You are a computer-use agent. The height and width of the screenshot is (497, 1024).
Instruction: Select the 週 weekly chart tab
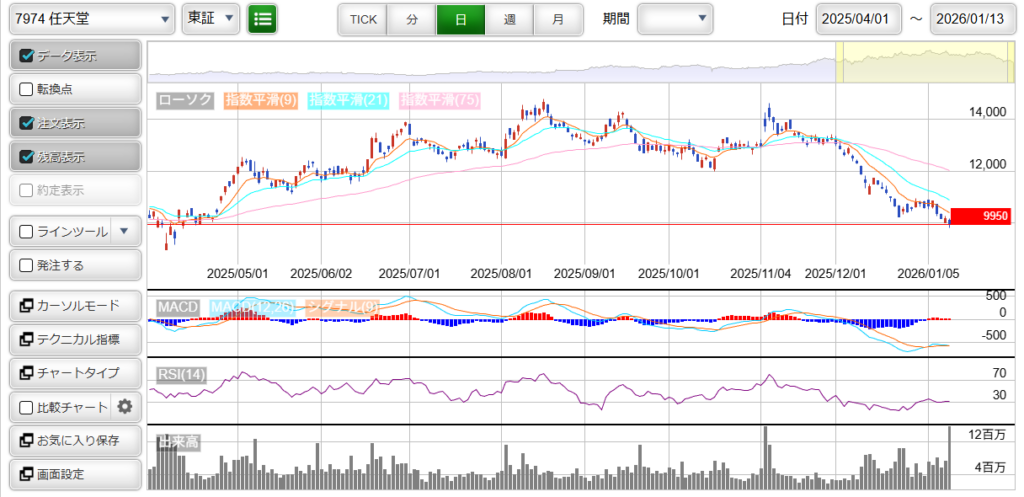click(x=510, y=19)
